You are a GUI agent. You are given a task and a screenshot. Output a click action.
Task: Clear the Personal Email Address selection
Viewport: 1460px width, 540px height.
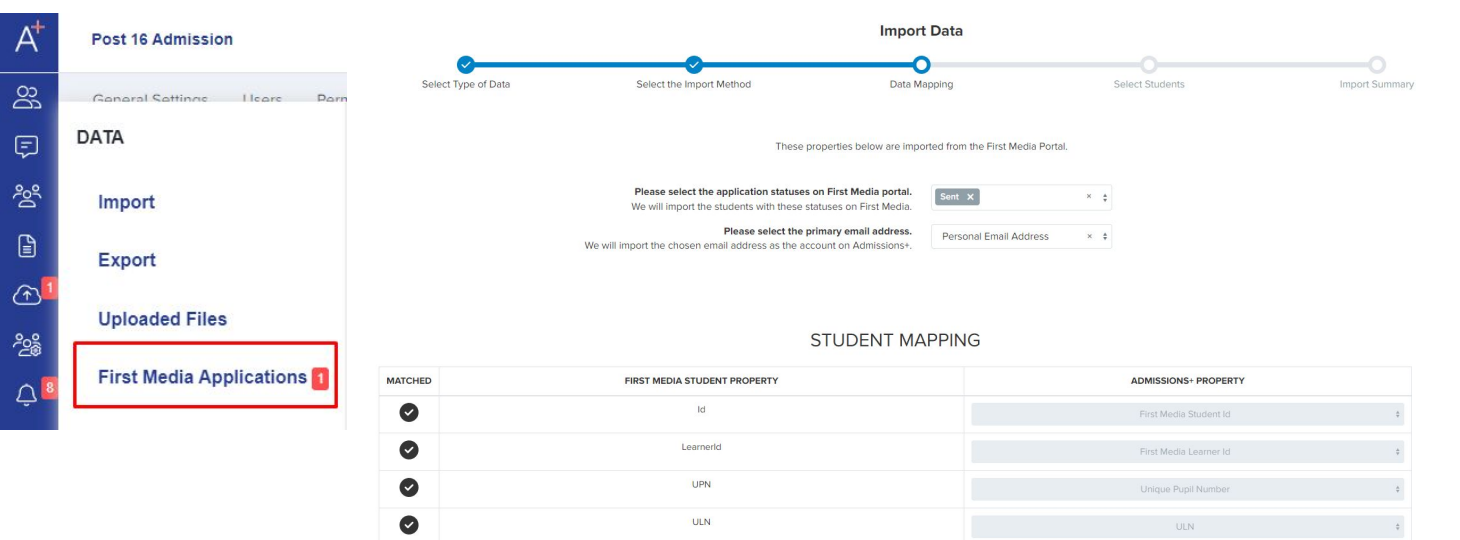(1089, 237)
